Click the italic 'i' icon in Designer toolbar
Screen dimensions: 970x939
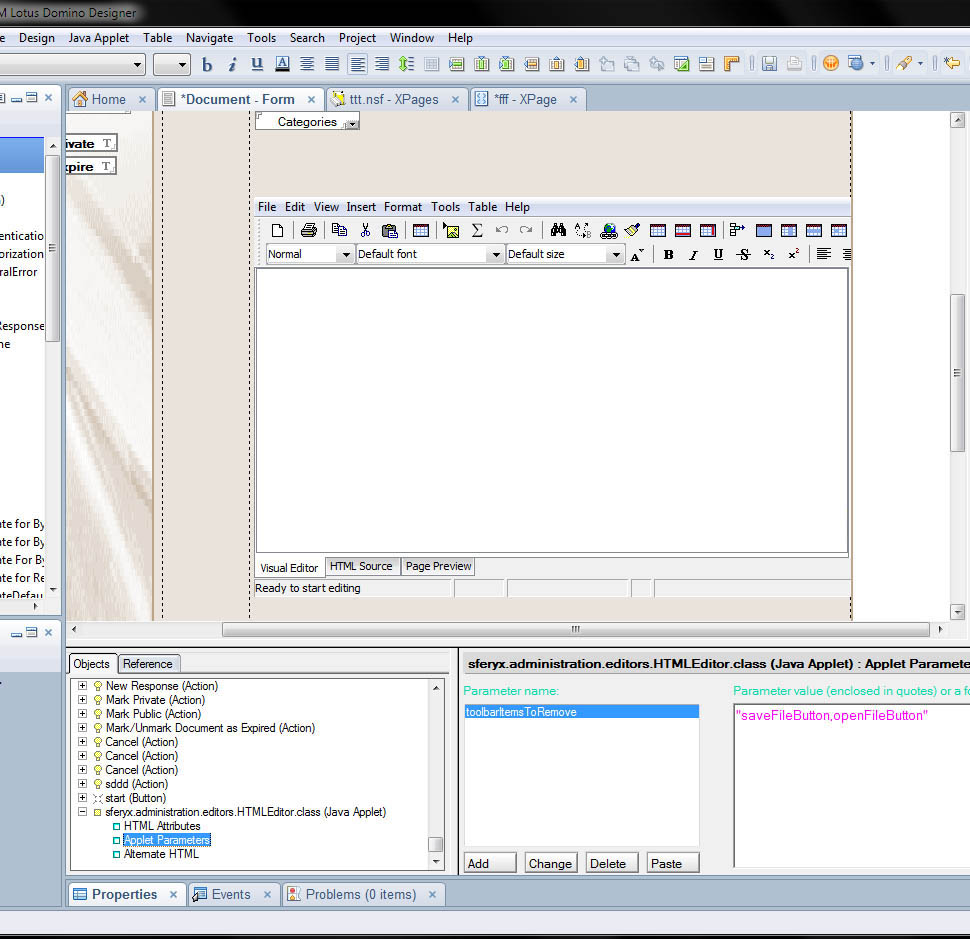[x=232, y=64]
